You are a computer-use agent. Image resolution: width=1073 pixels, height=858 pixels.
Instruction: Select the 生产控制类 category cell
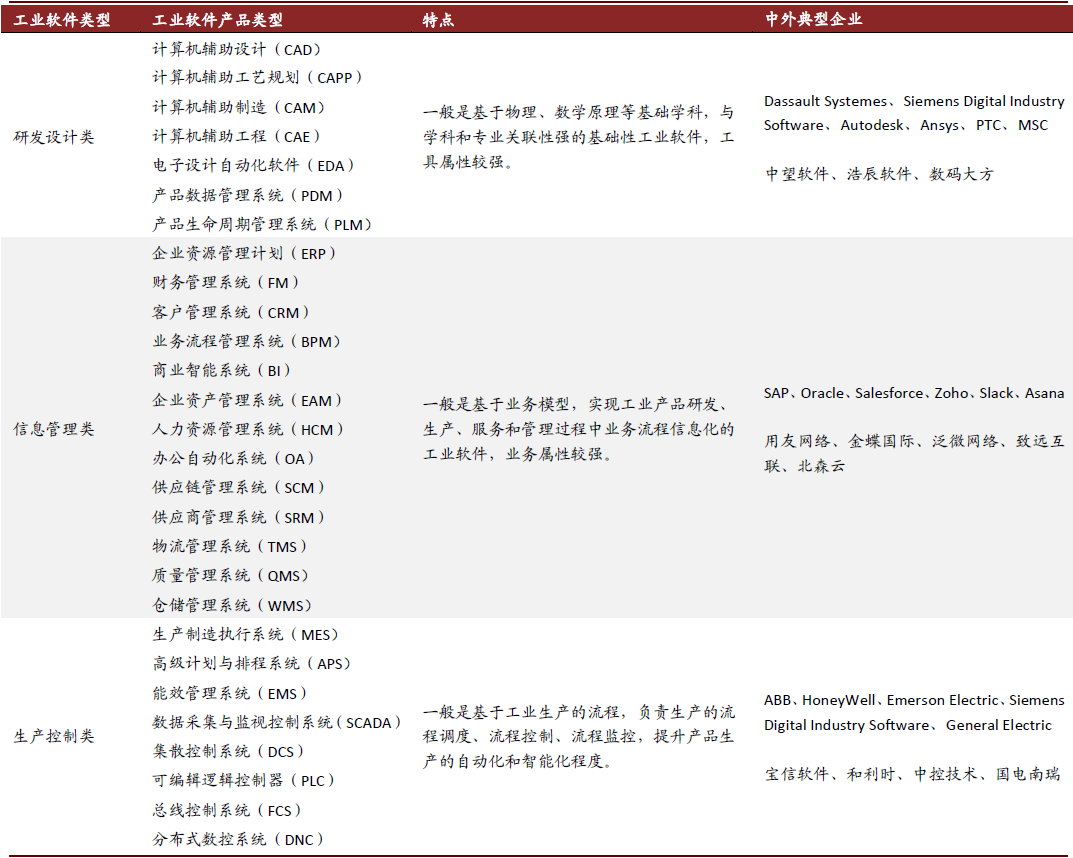pos(53,736)
